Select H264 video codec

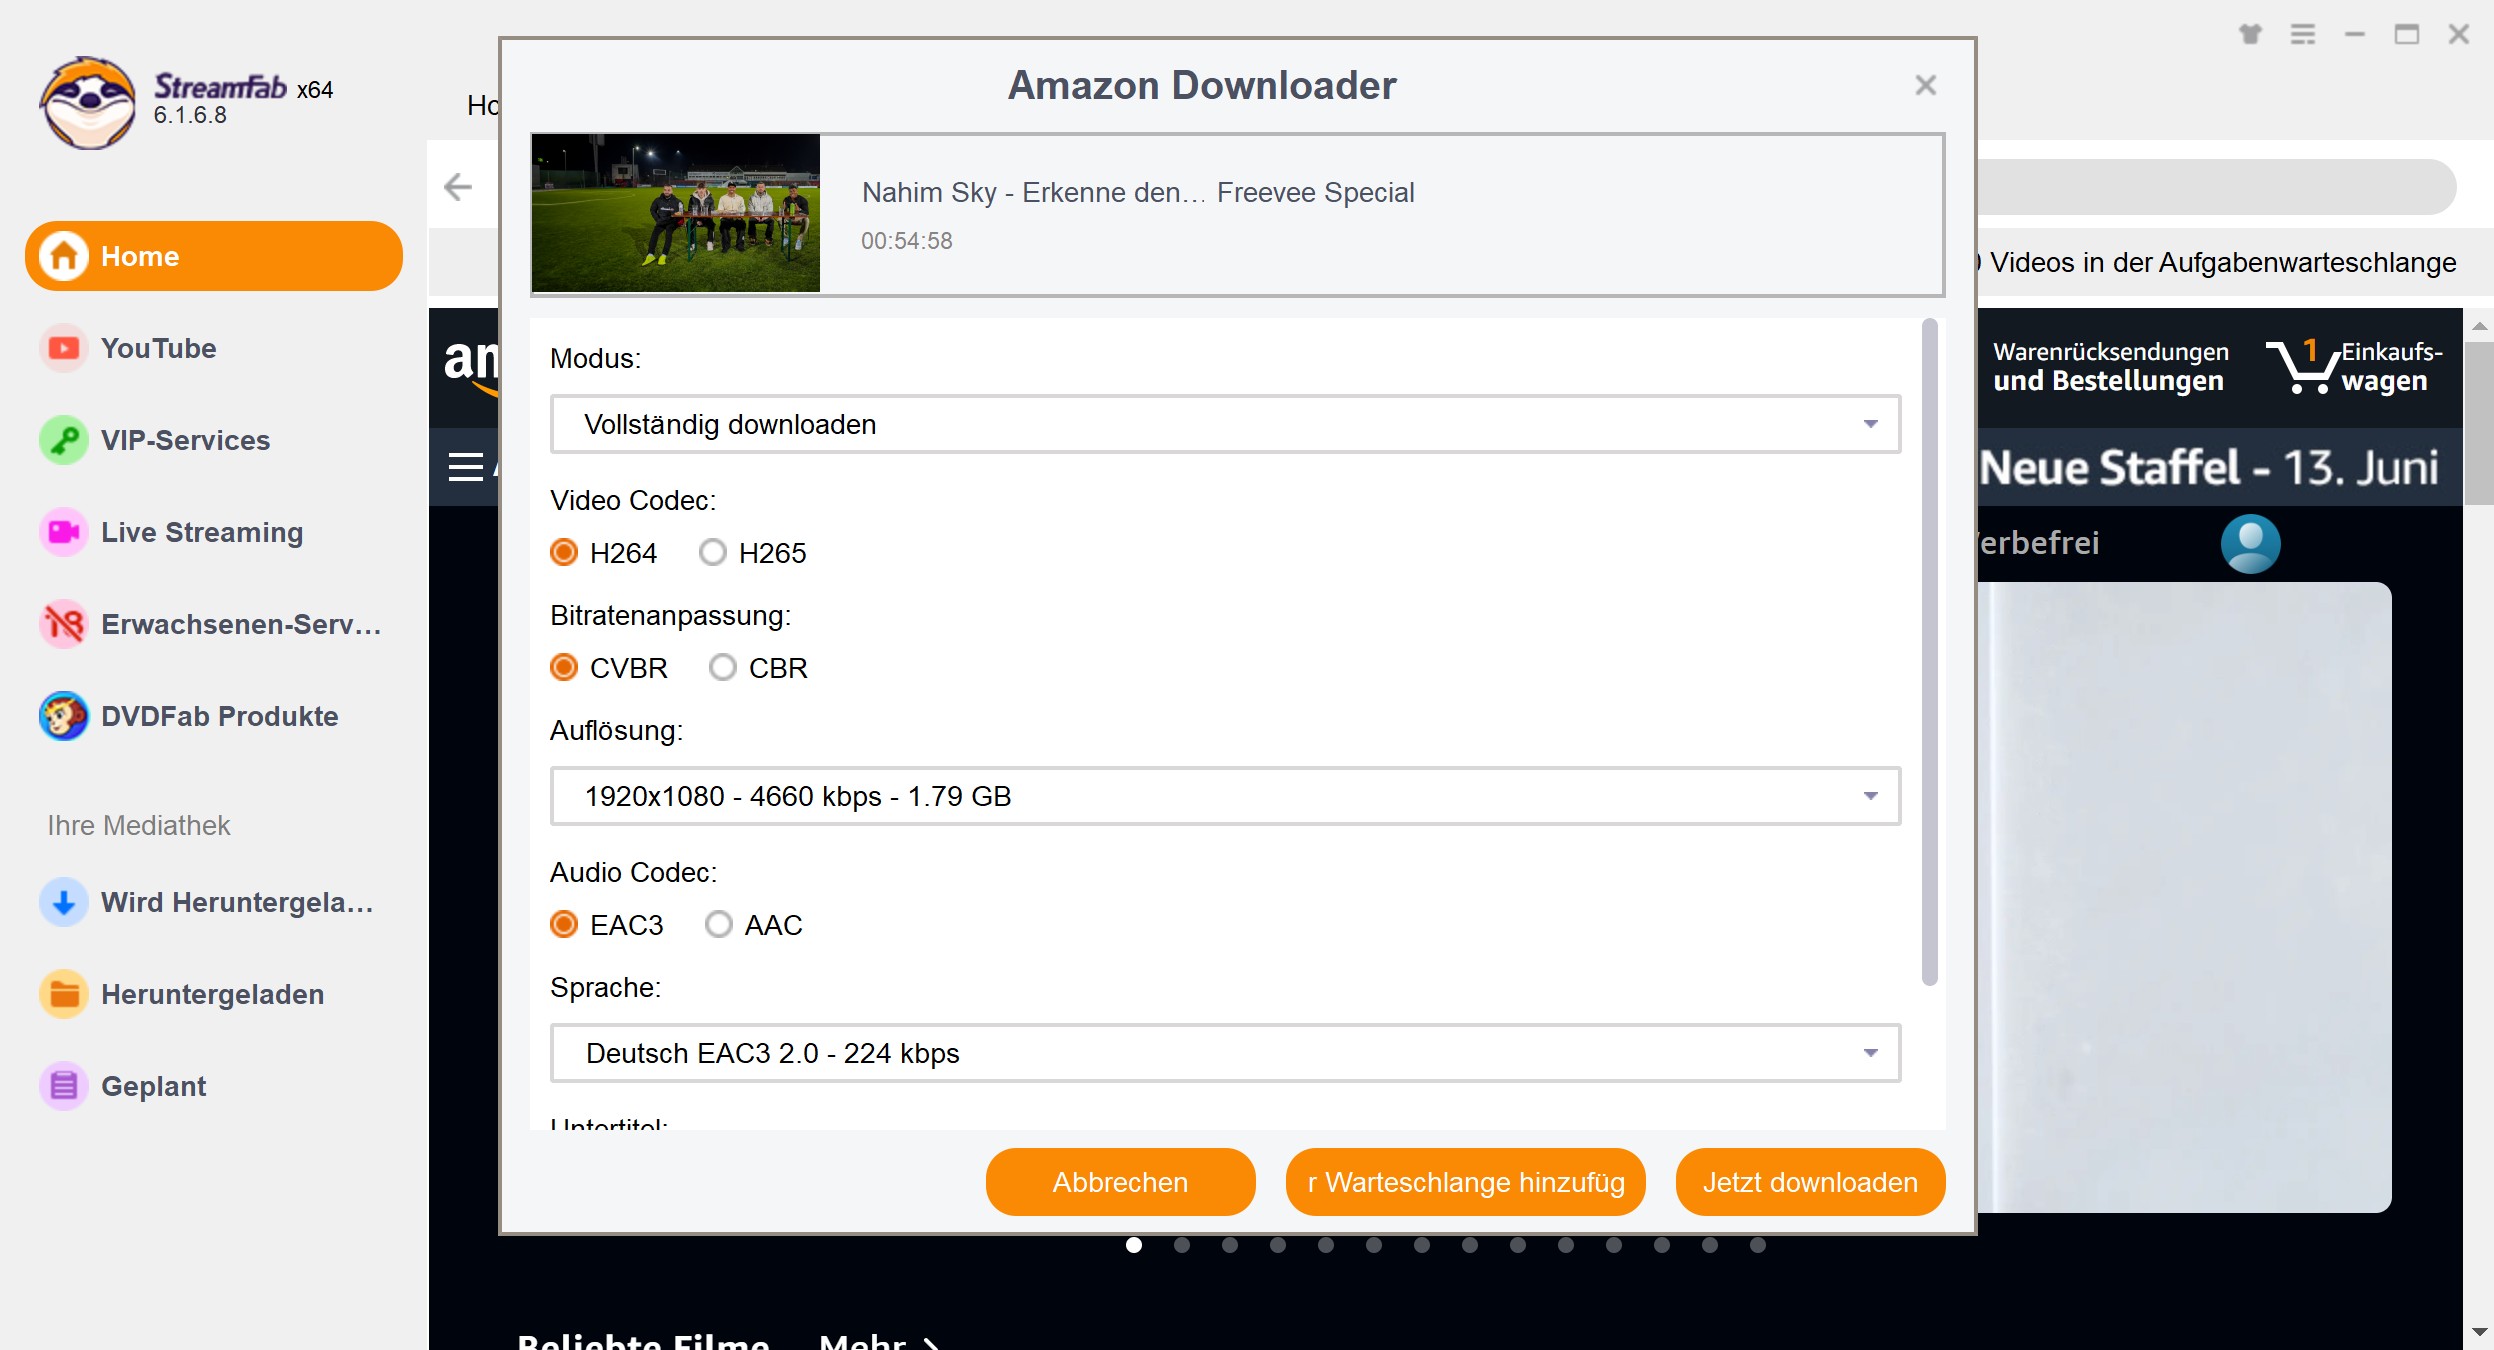click(x=564, y=552)
